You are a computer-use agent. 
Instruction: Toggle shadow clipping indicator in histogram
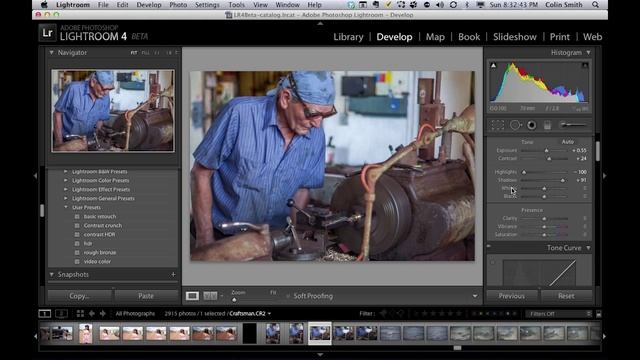coord(493,65)
